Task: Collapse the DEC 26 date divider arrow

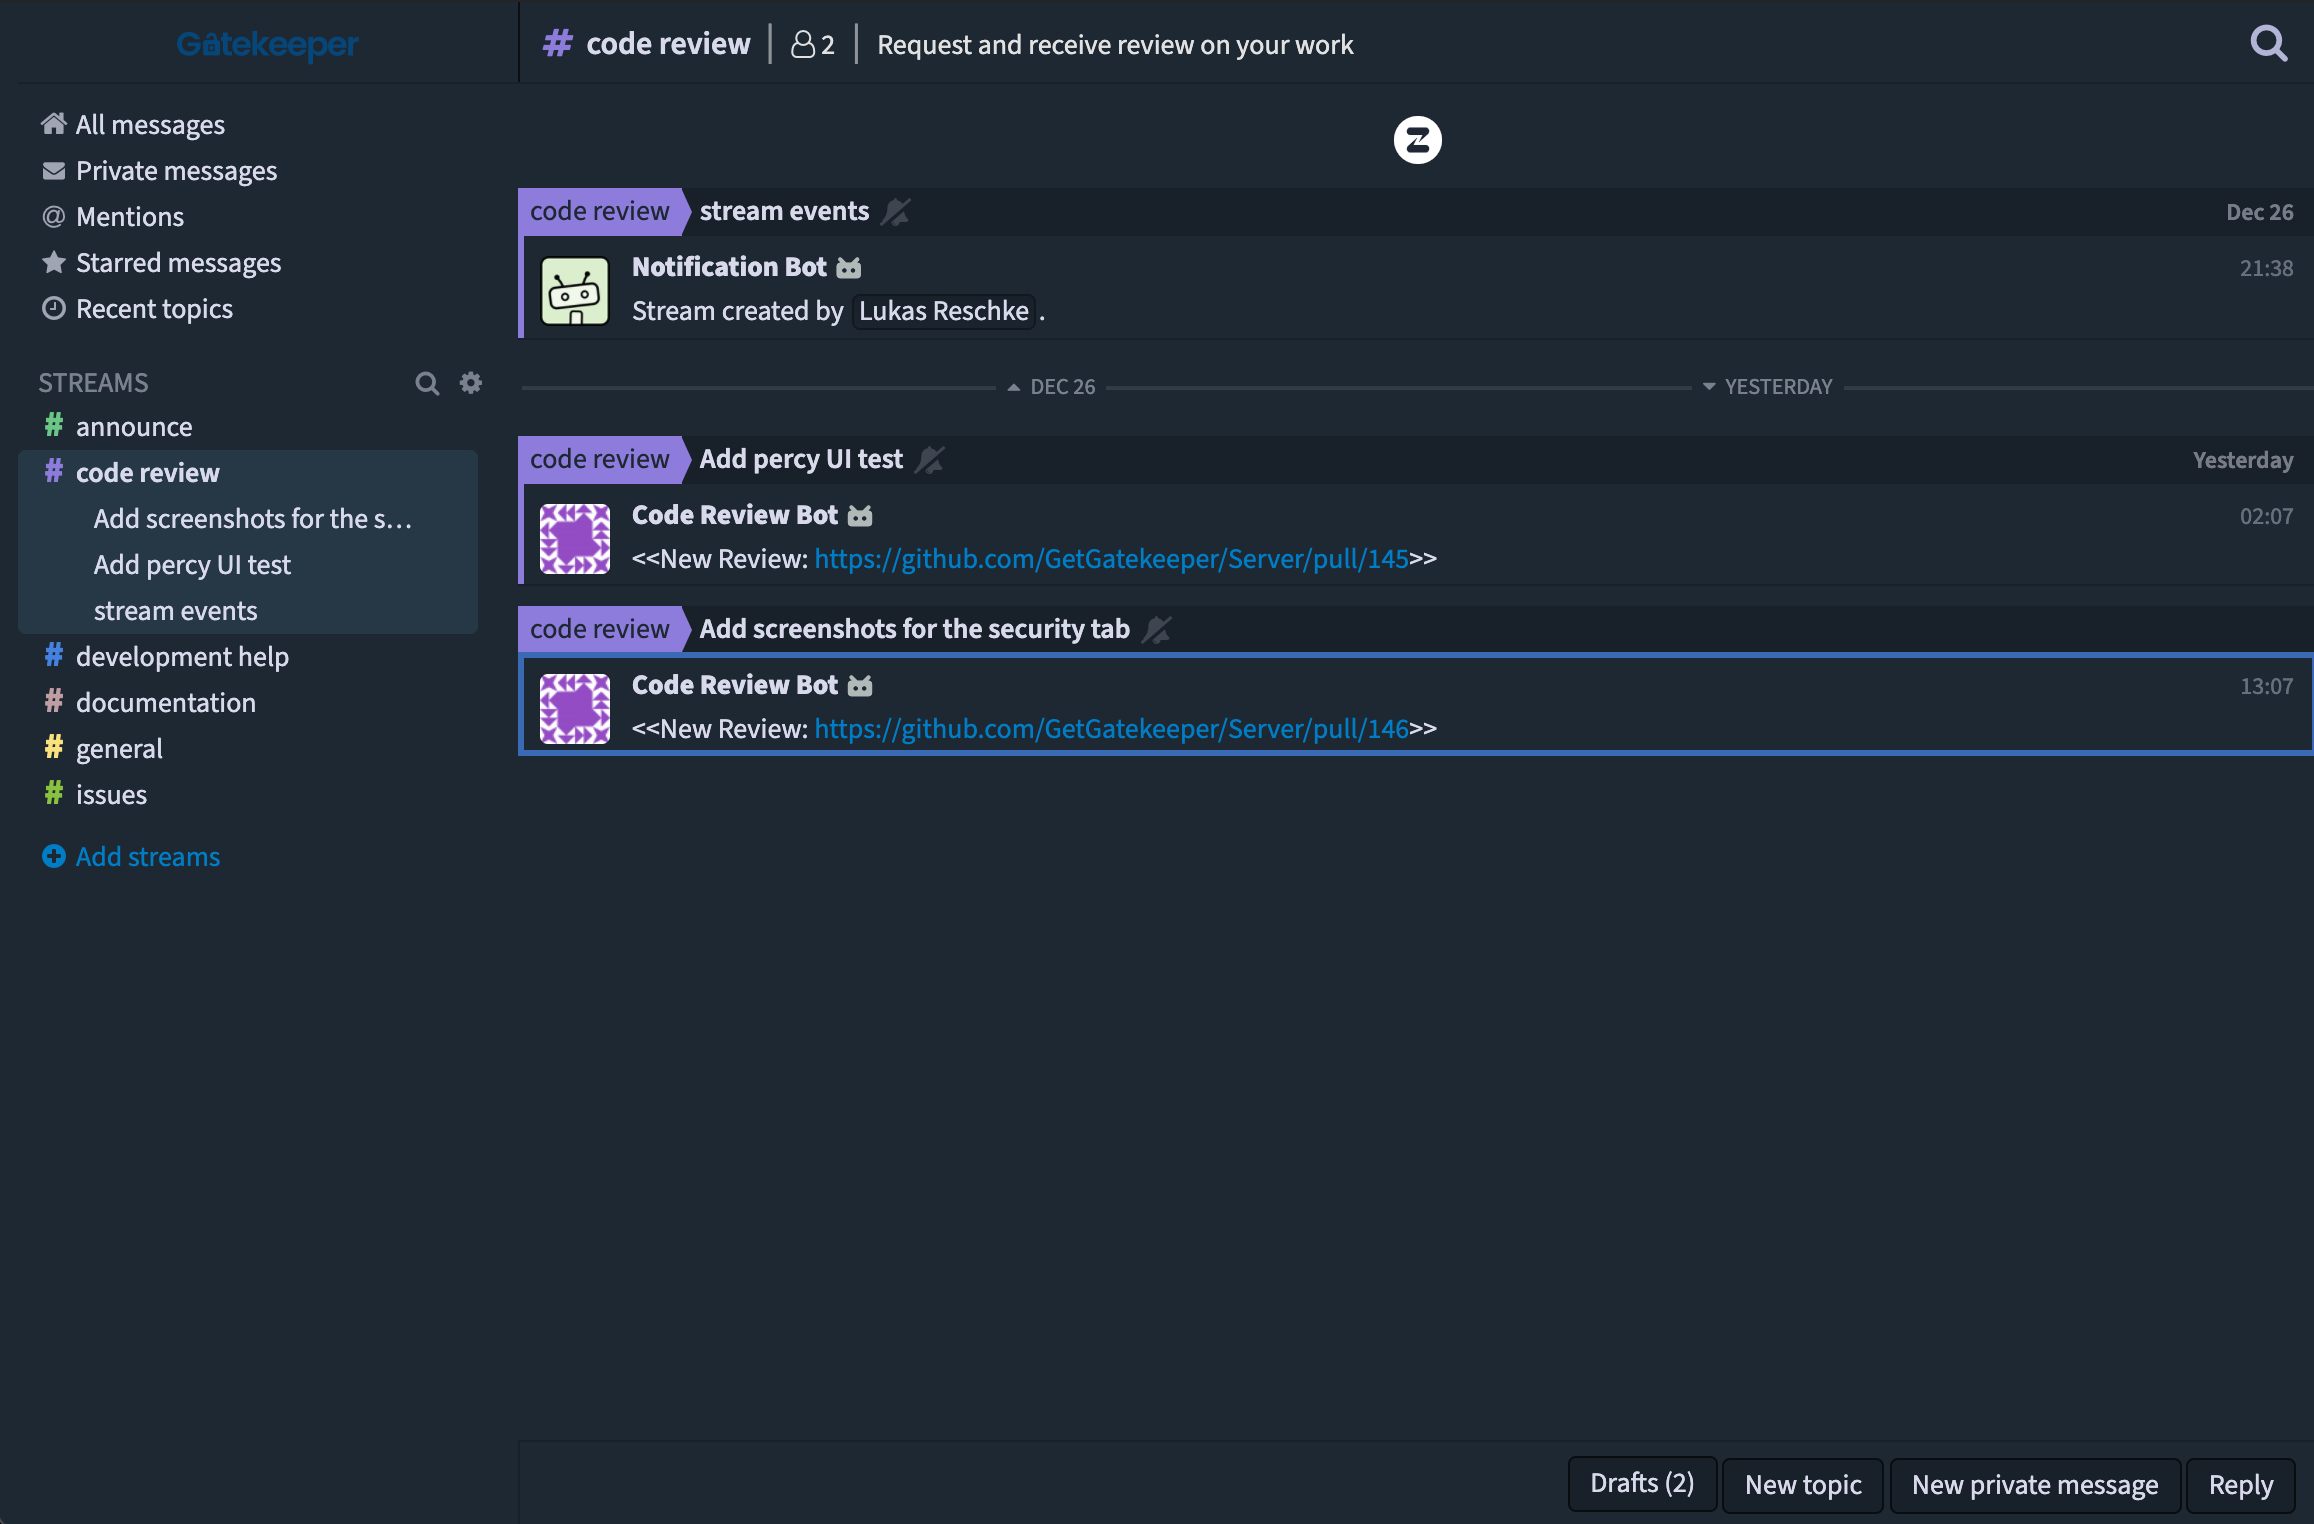Action: [1013, 387]
